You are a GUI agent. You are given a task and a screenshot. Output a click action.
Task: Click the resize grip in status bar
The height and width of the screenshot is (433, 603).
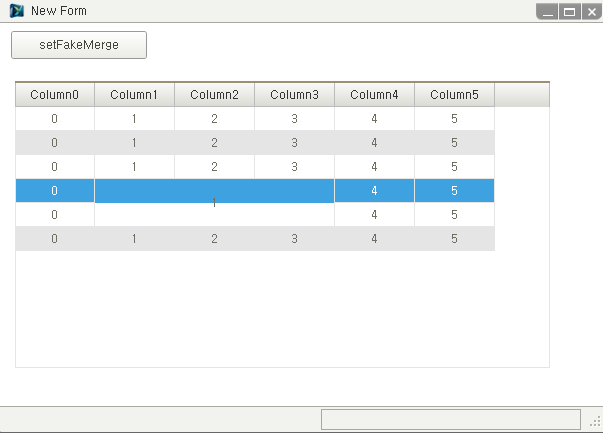click(x=595, y=421)
